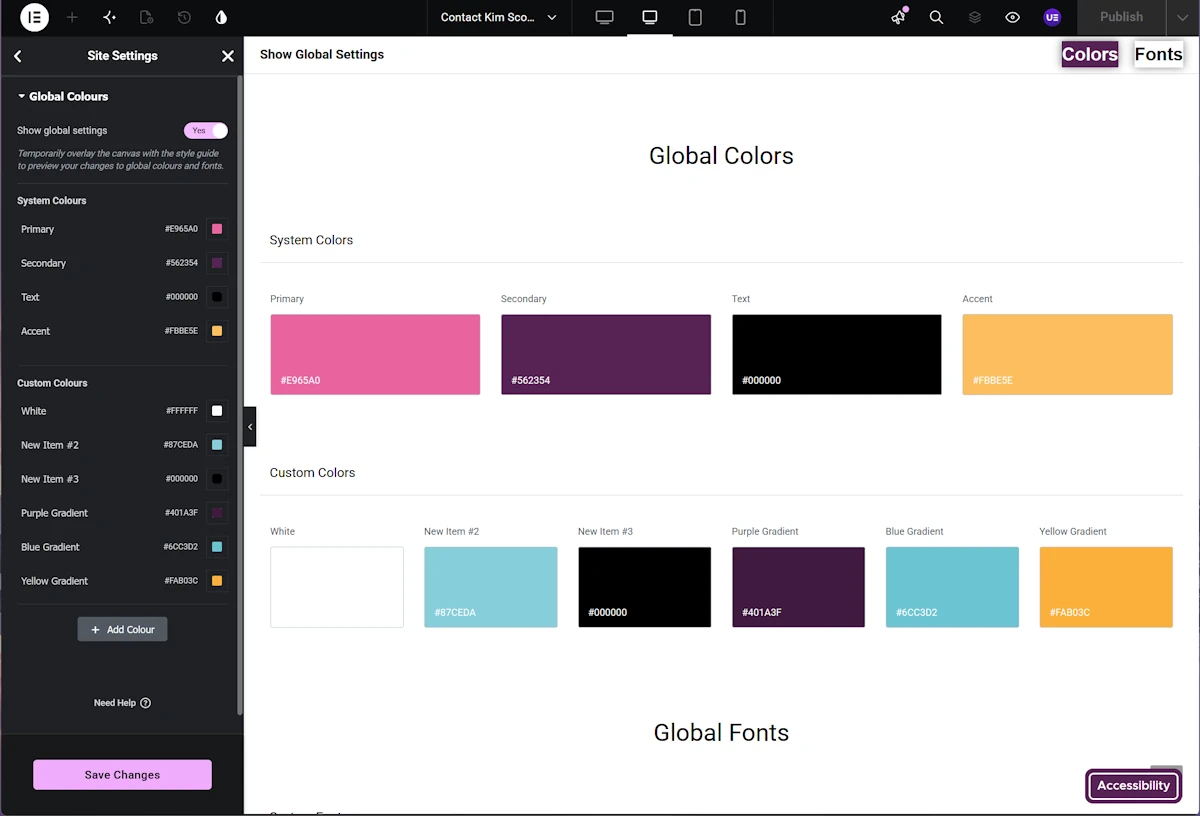
Task: Select the black Text colour preview card
Action: point(836,354)
